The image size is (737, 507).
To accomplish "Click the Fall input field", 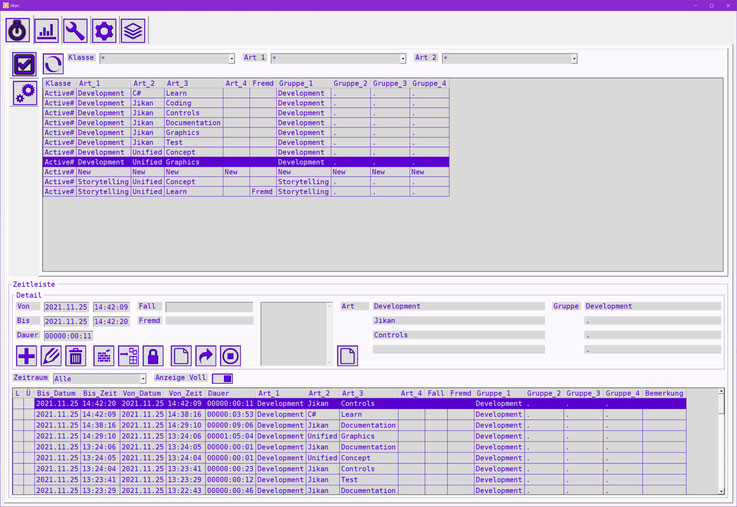I will pos(209,307).
